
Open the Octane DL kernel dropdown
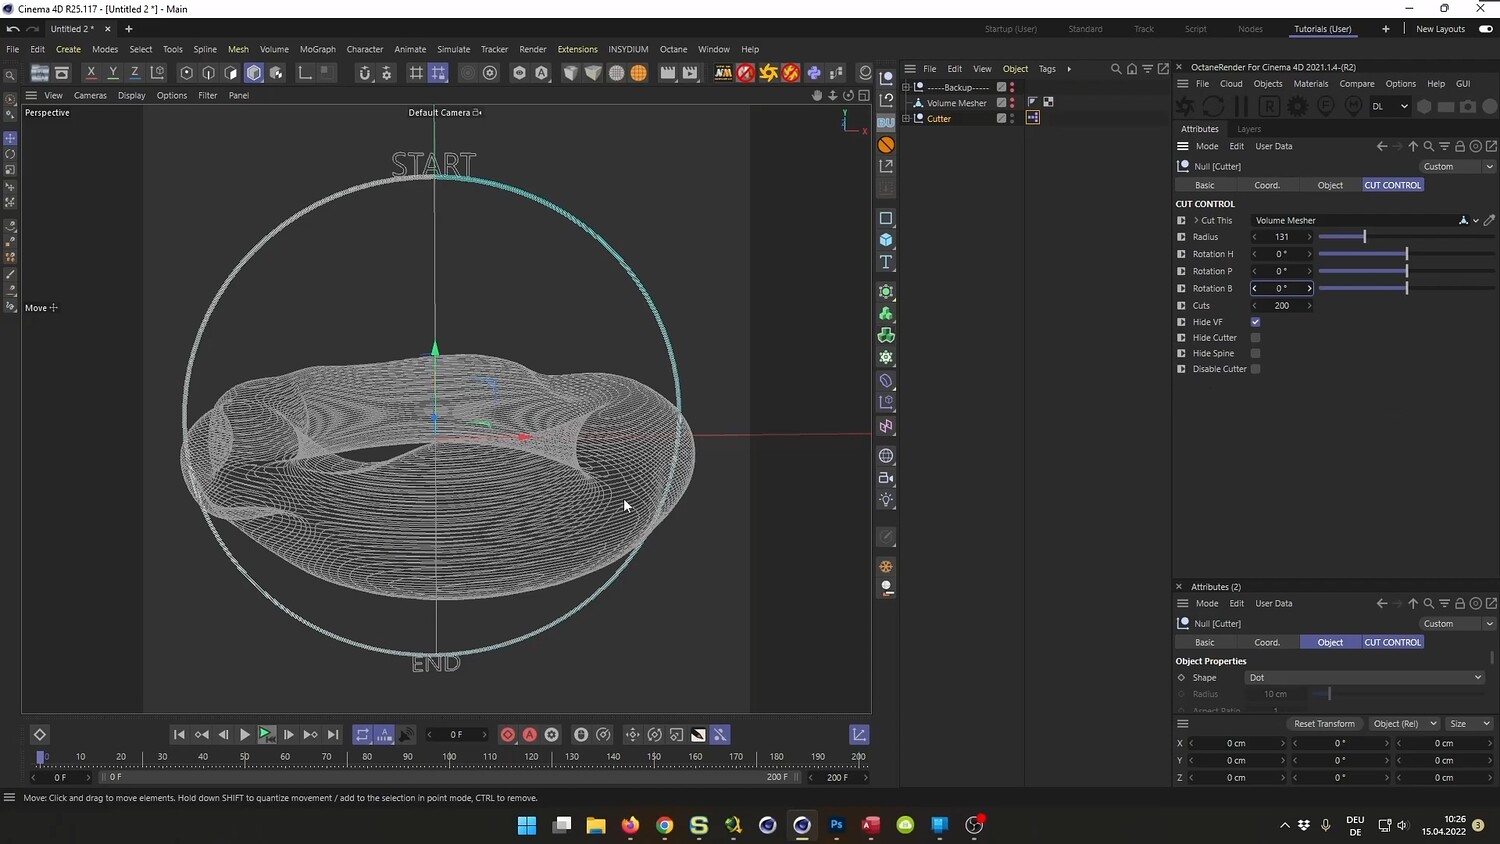click(1390, 106)
